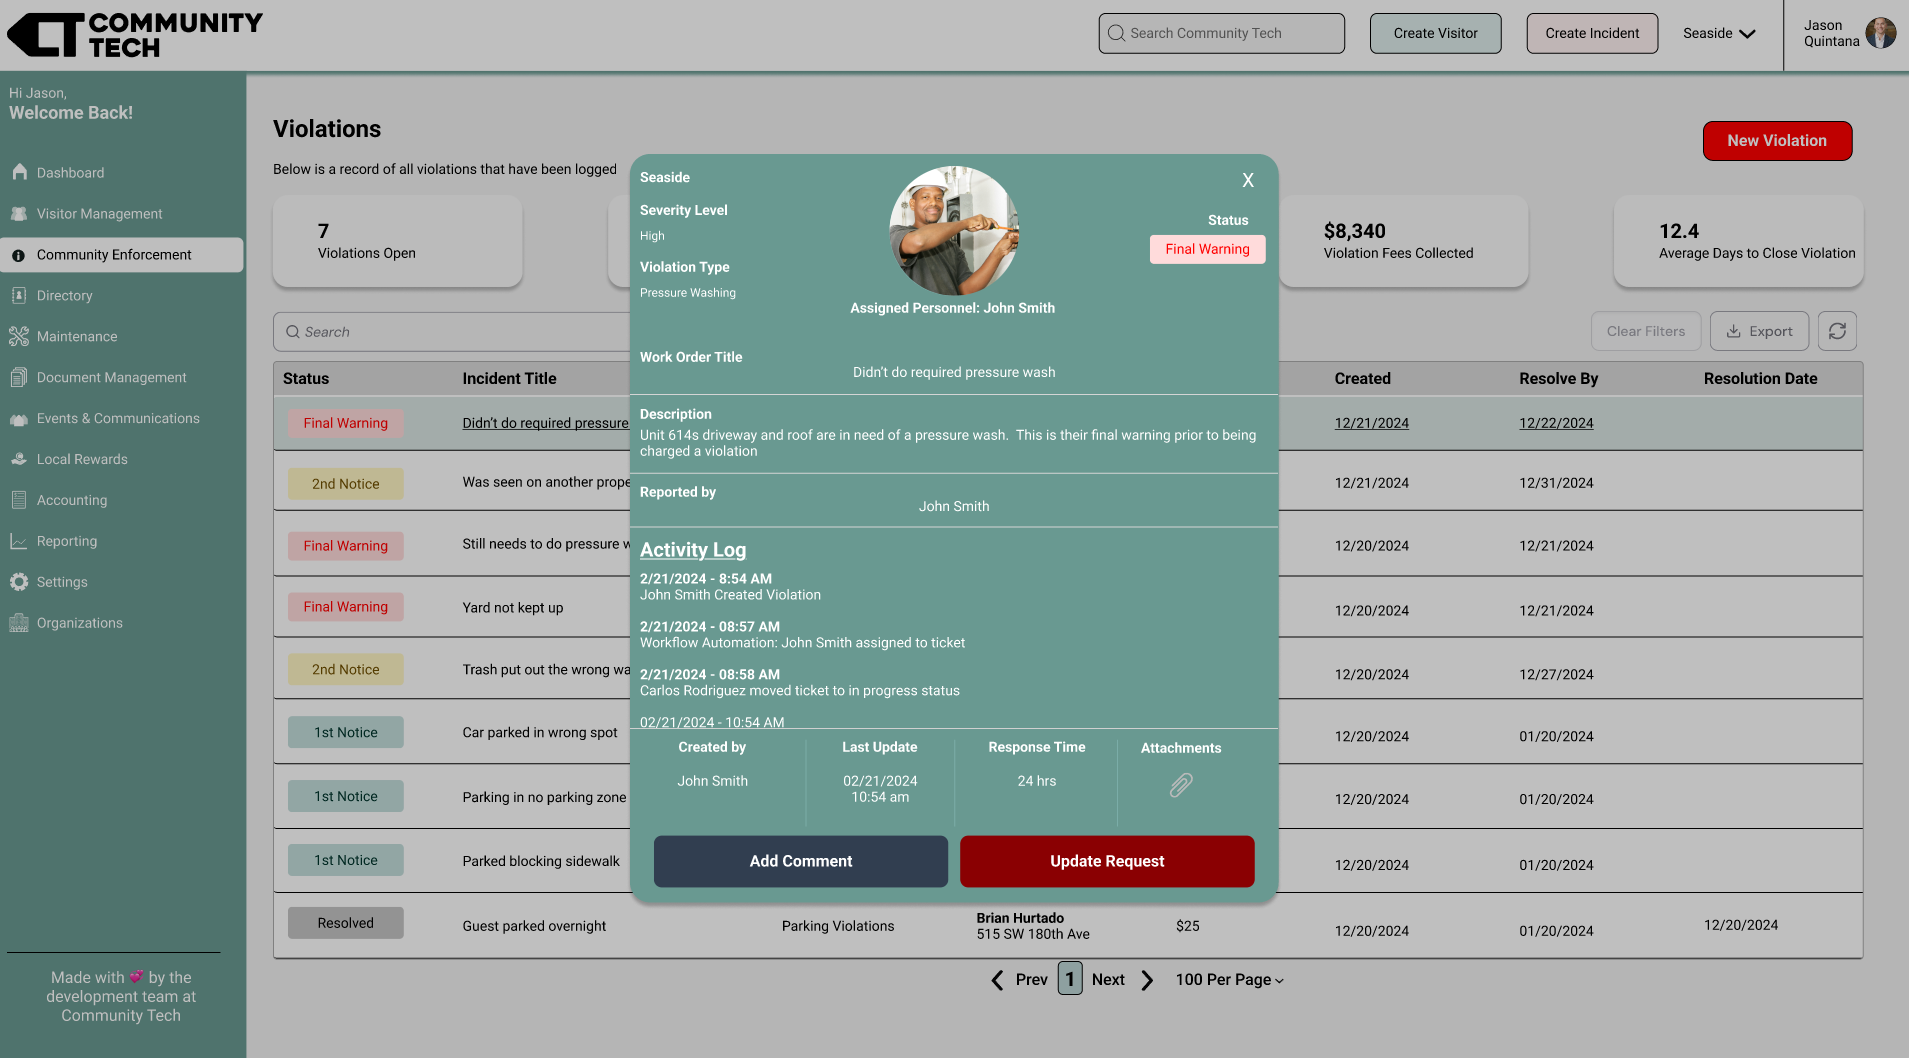The image size is (1909, 1058).
Task: Navigate to Reporting
Action: pyautogui.click(x=67, y=542)
